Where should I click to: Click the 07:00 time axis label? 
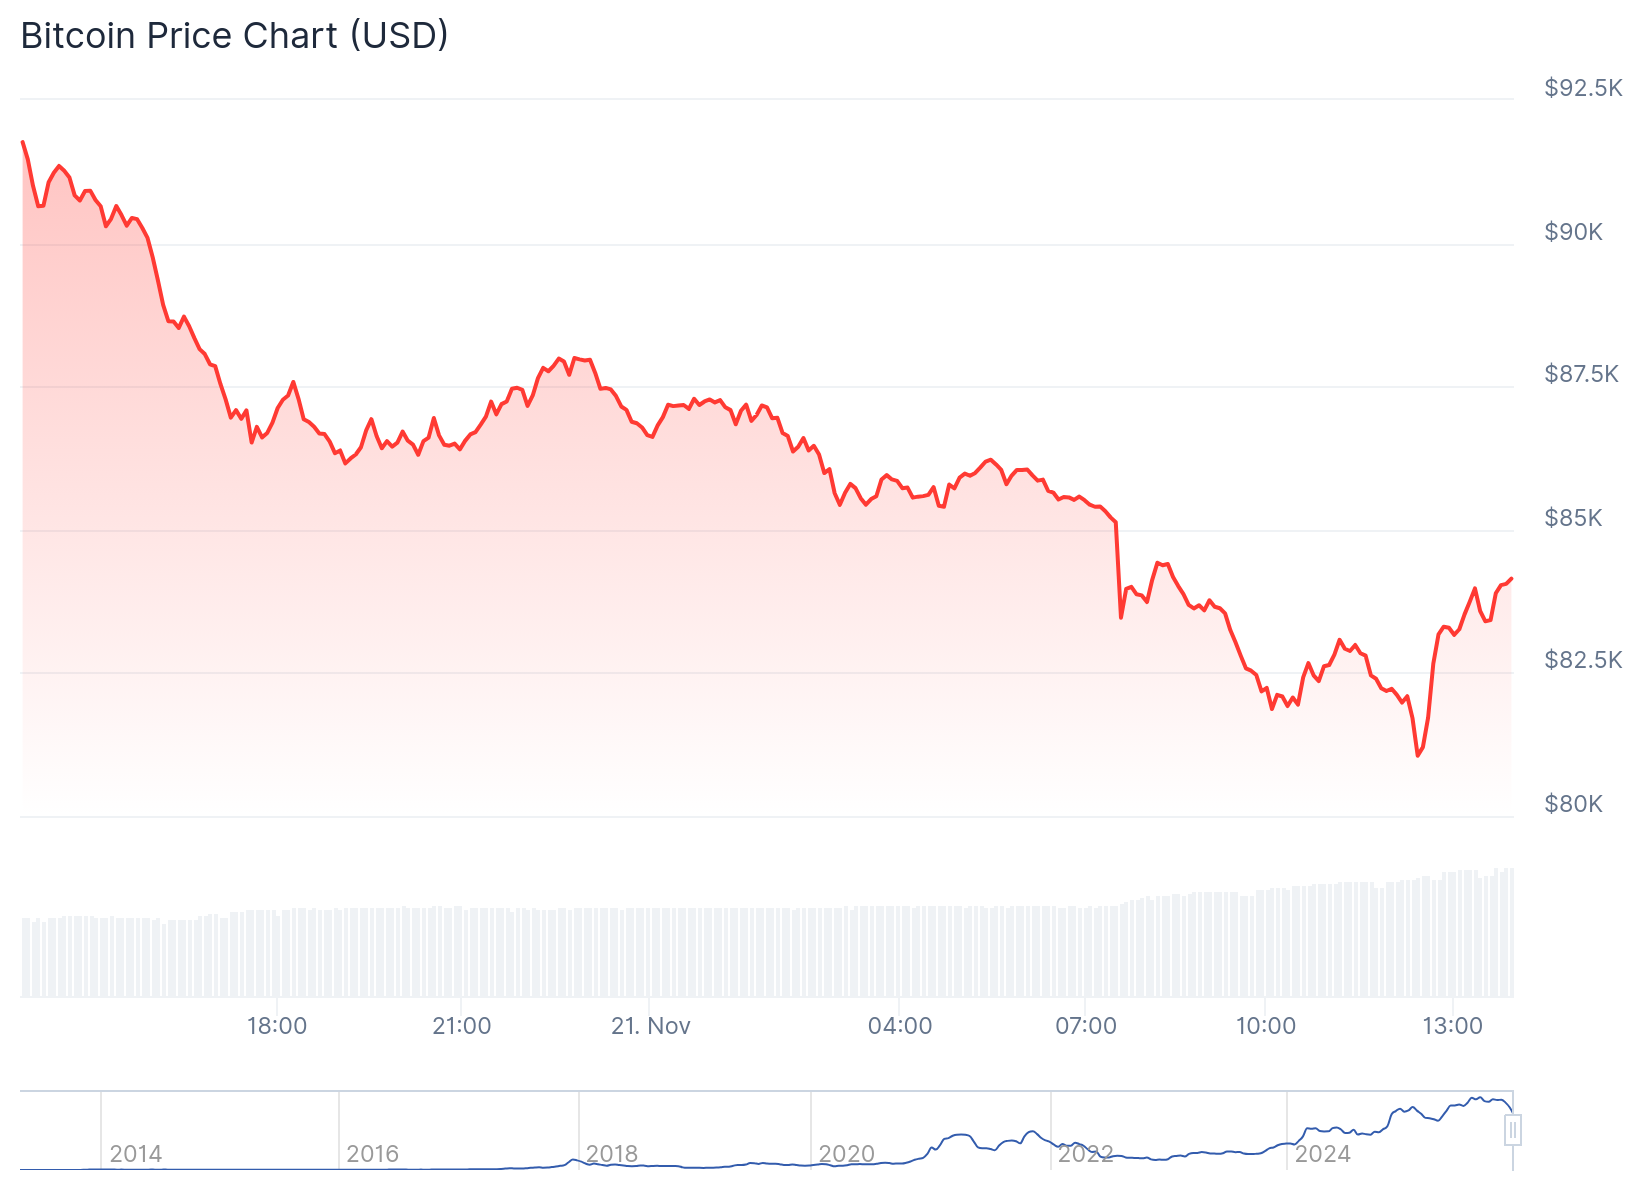[x=1086, y=1026]
